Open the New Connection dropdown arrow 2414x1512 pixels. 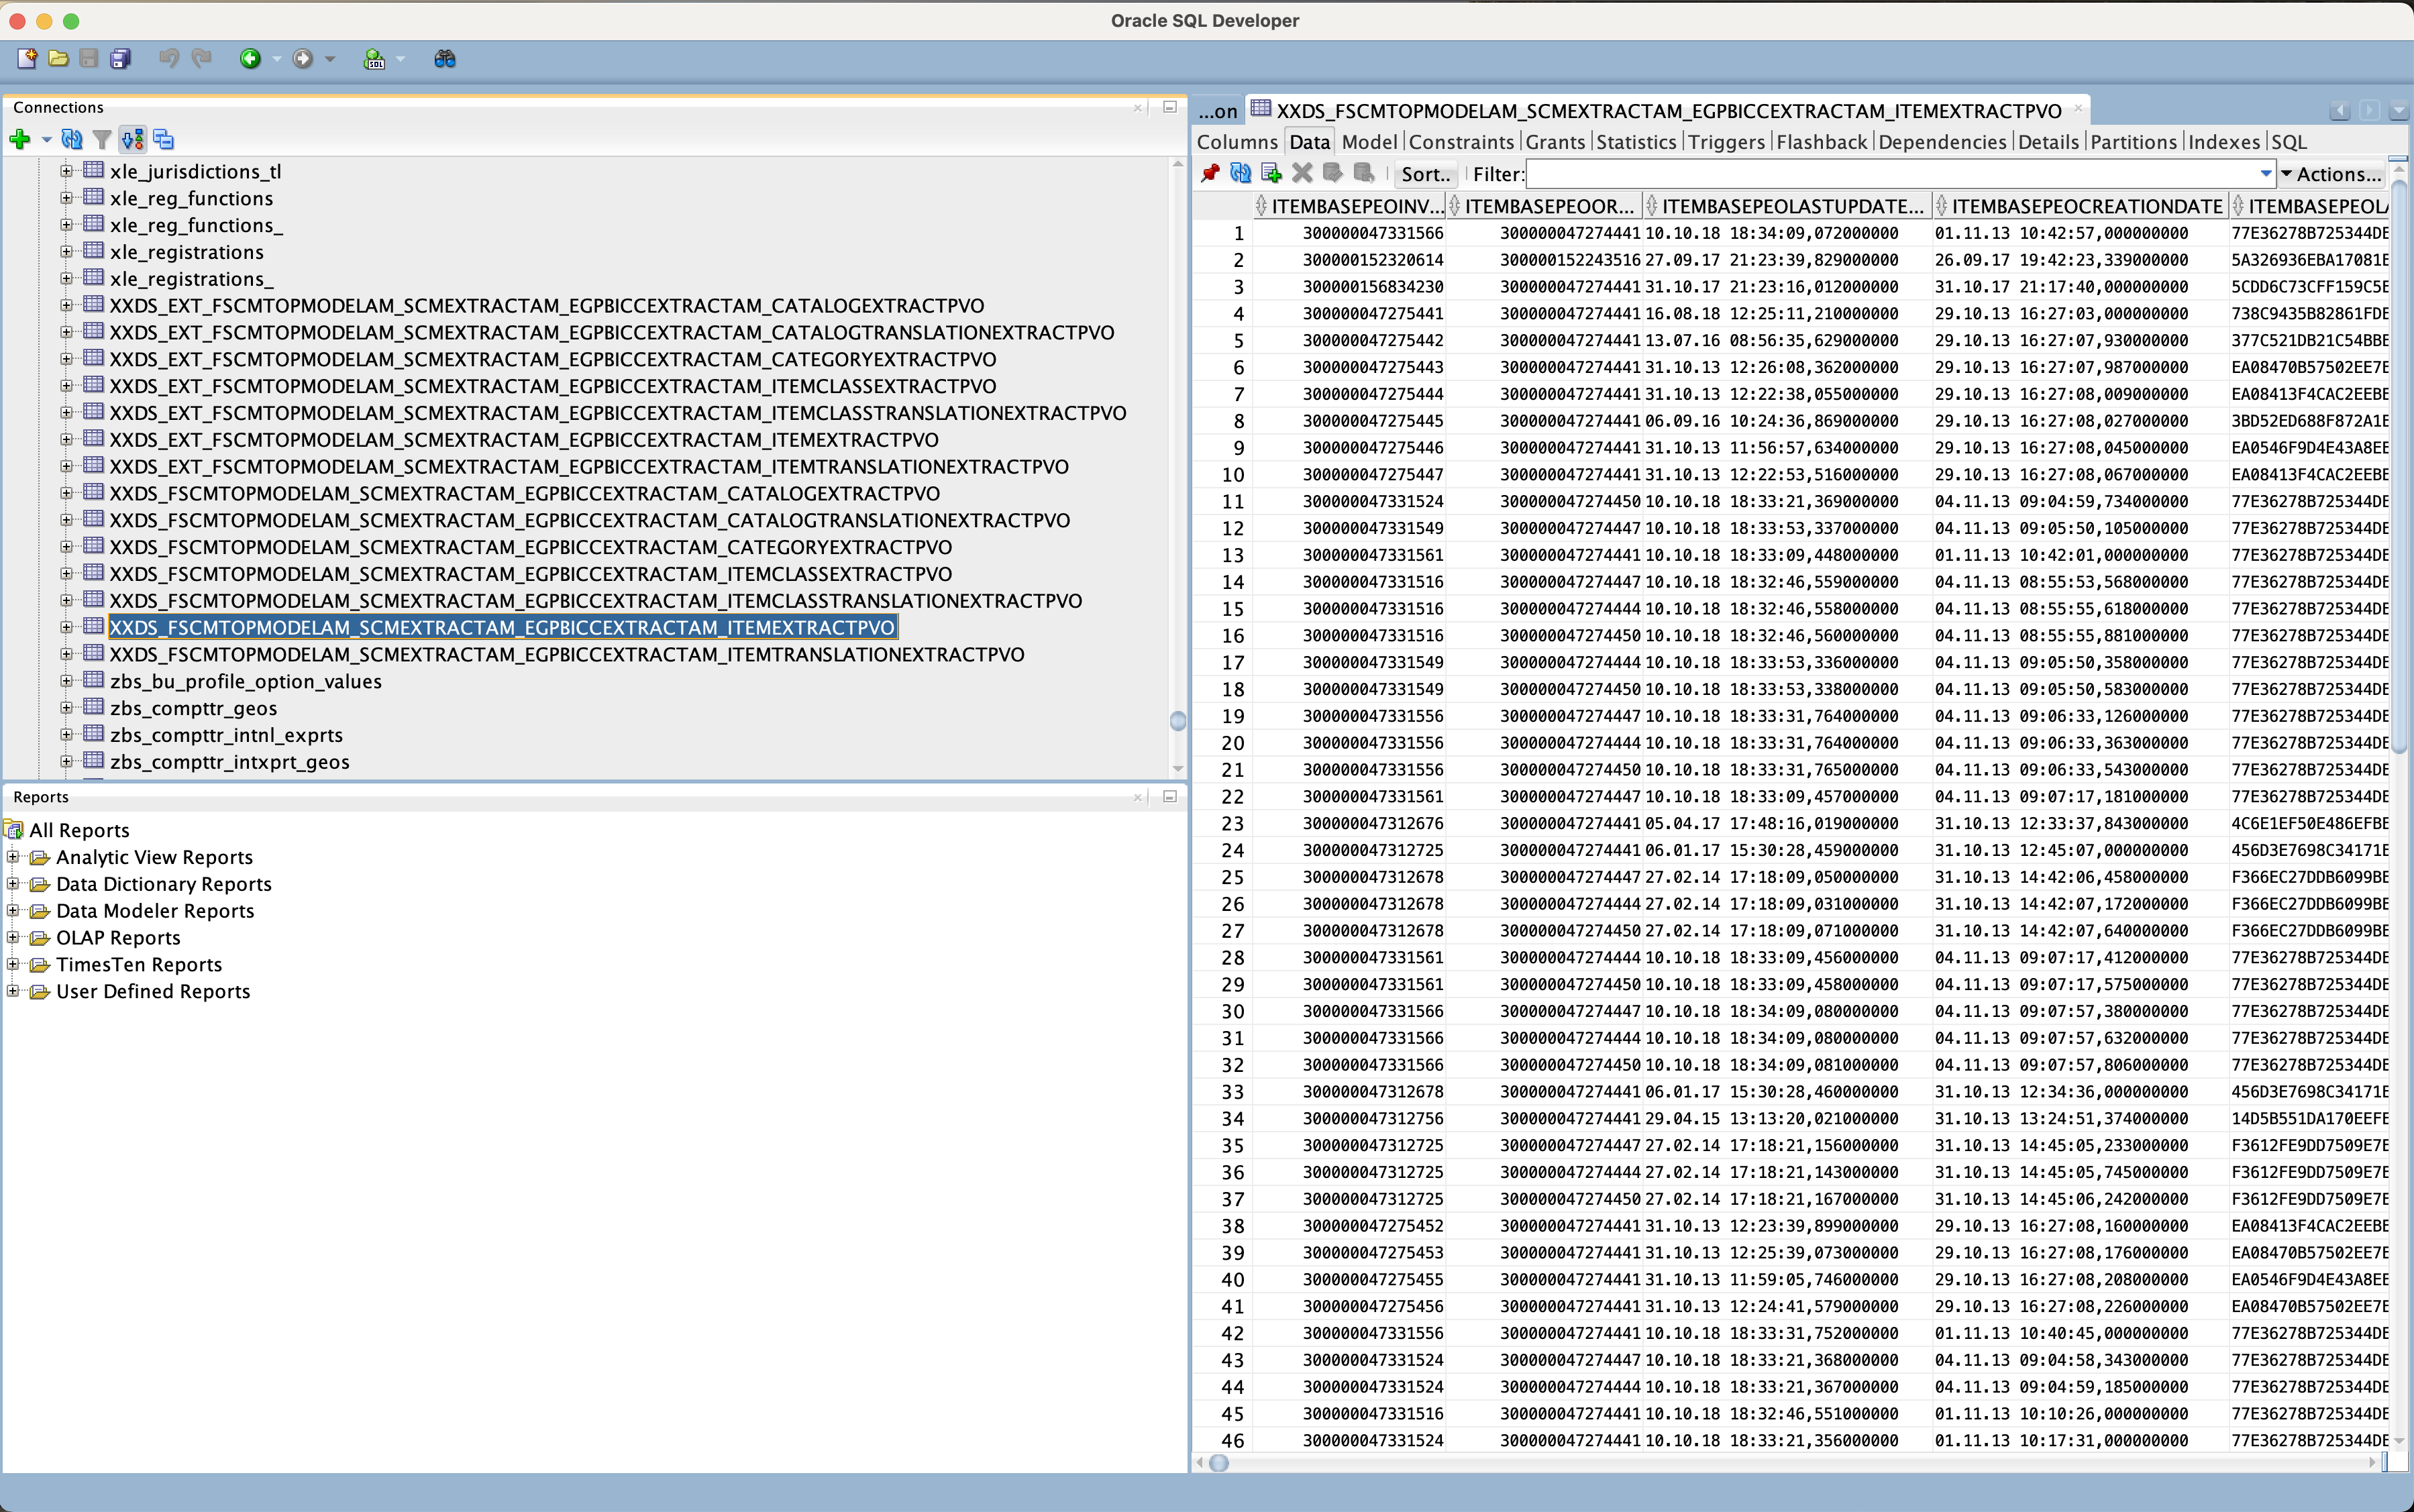(x=46, y=140)
